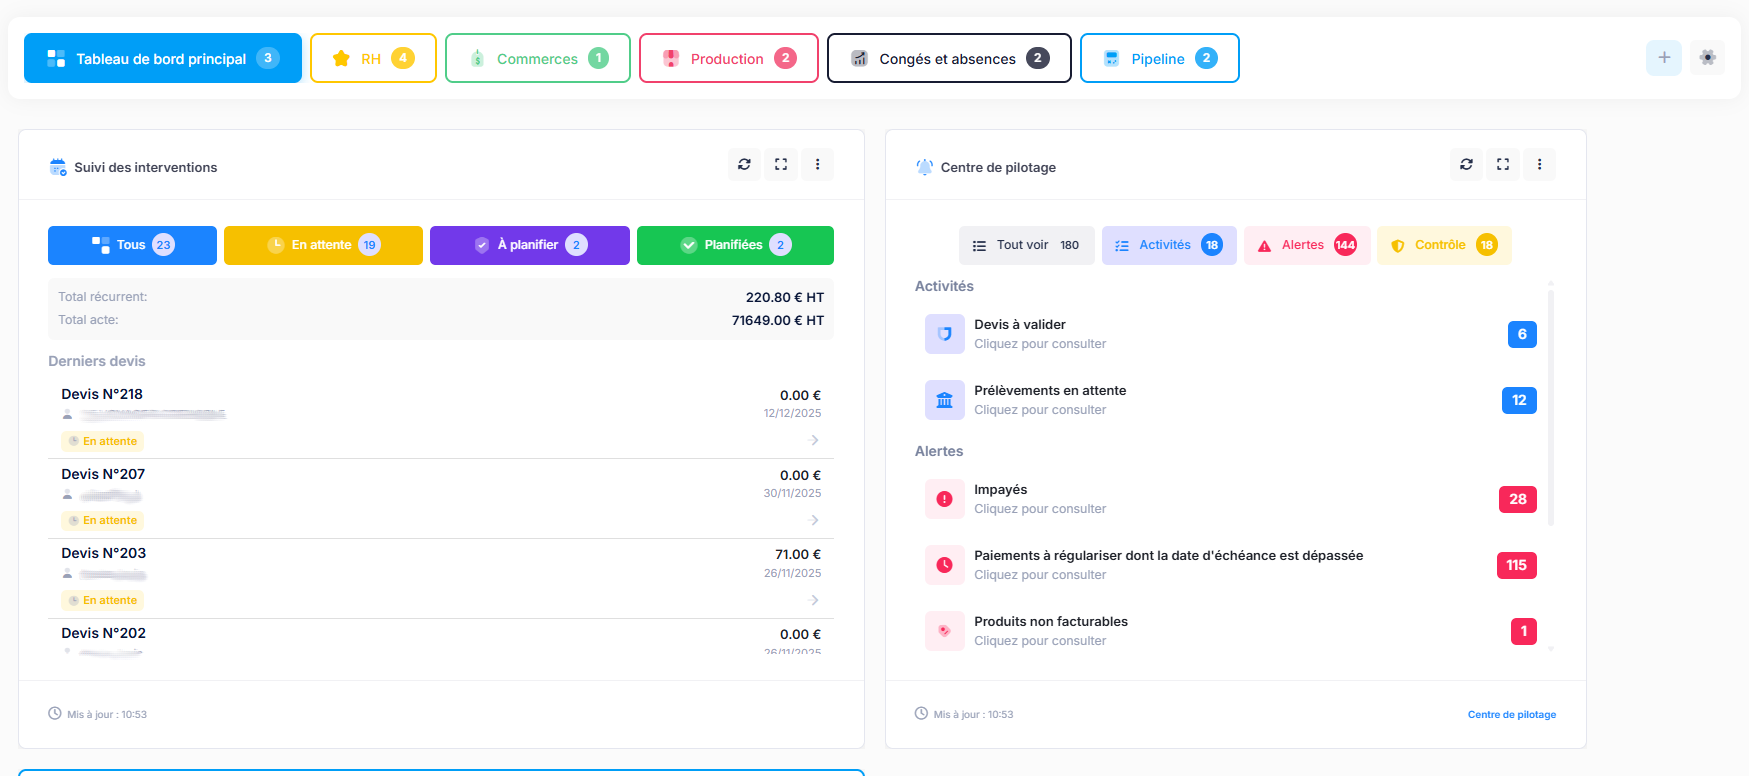Switch to the Pipeline tab
Image resolution: width=1749 pixels, height=776 pixels.
click(x=1160, y=58)
